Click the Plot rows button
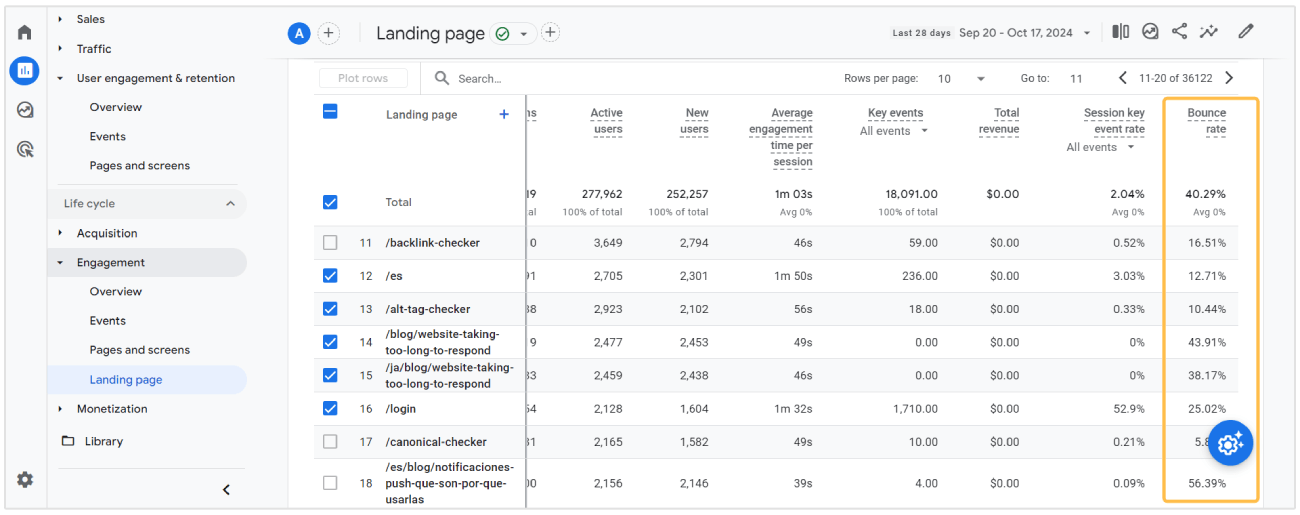The image size is (1300, 515). pos(363,78)
